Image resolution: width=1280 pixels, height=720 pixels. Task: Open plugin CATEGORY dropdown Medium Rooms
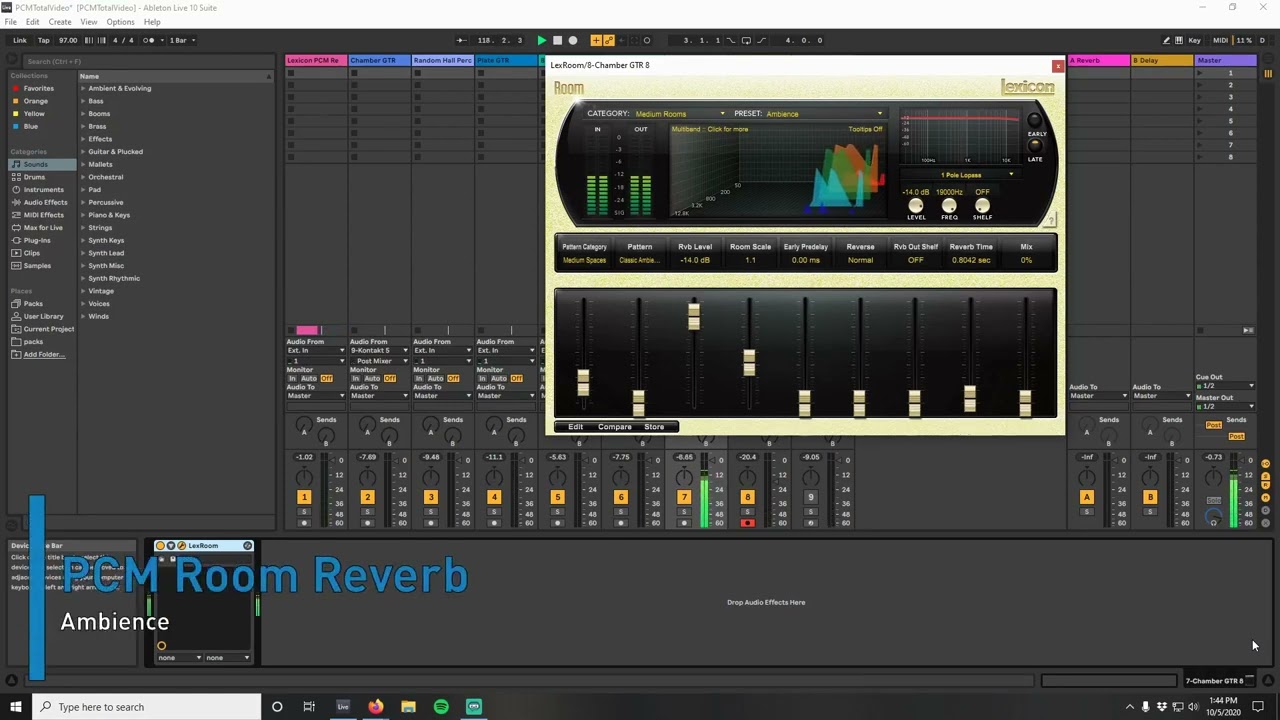coord(680,114)
